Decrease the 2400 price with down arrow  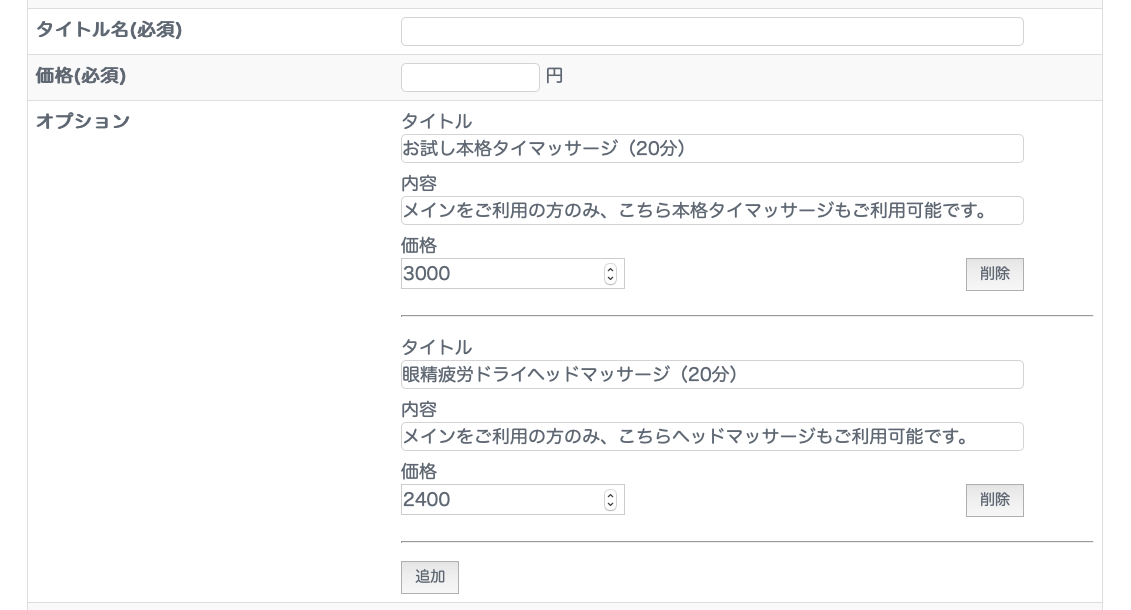[611, 505]
